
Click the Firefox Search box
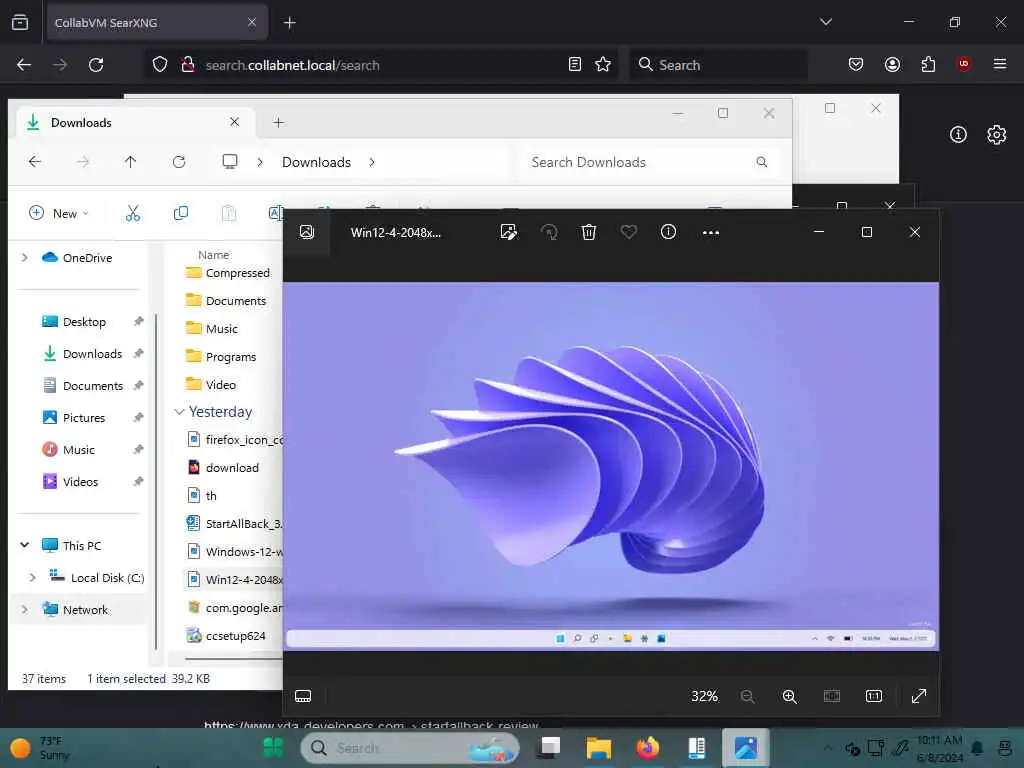[x=718, y=65]
